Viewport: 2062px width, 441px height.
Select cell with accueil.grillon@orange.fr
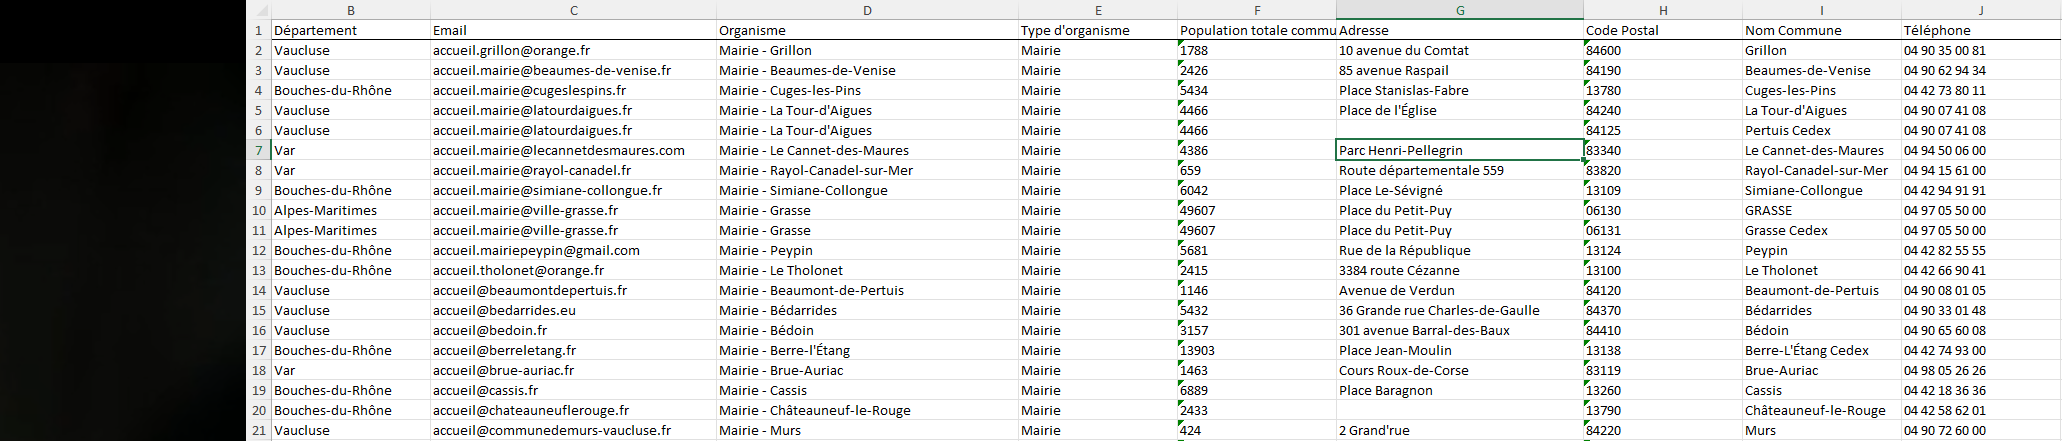[573, 50]
